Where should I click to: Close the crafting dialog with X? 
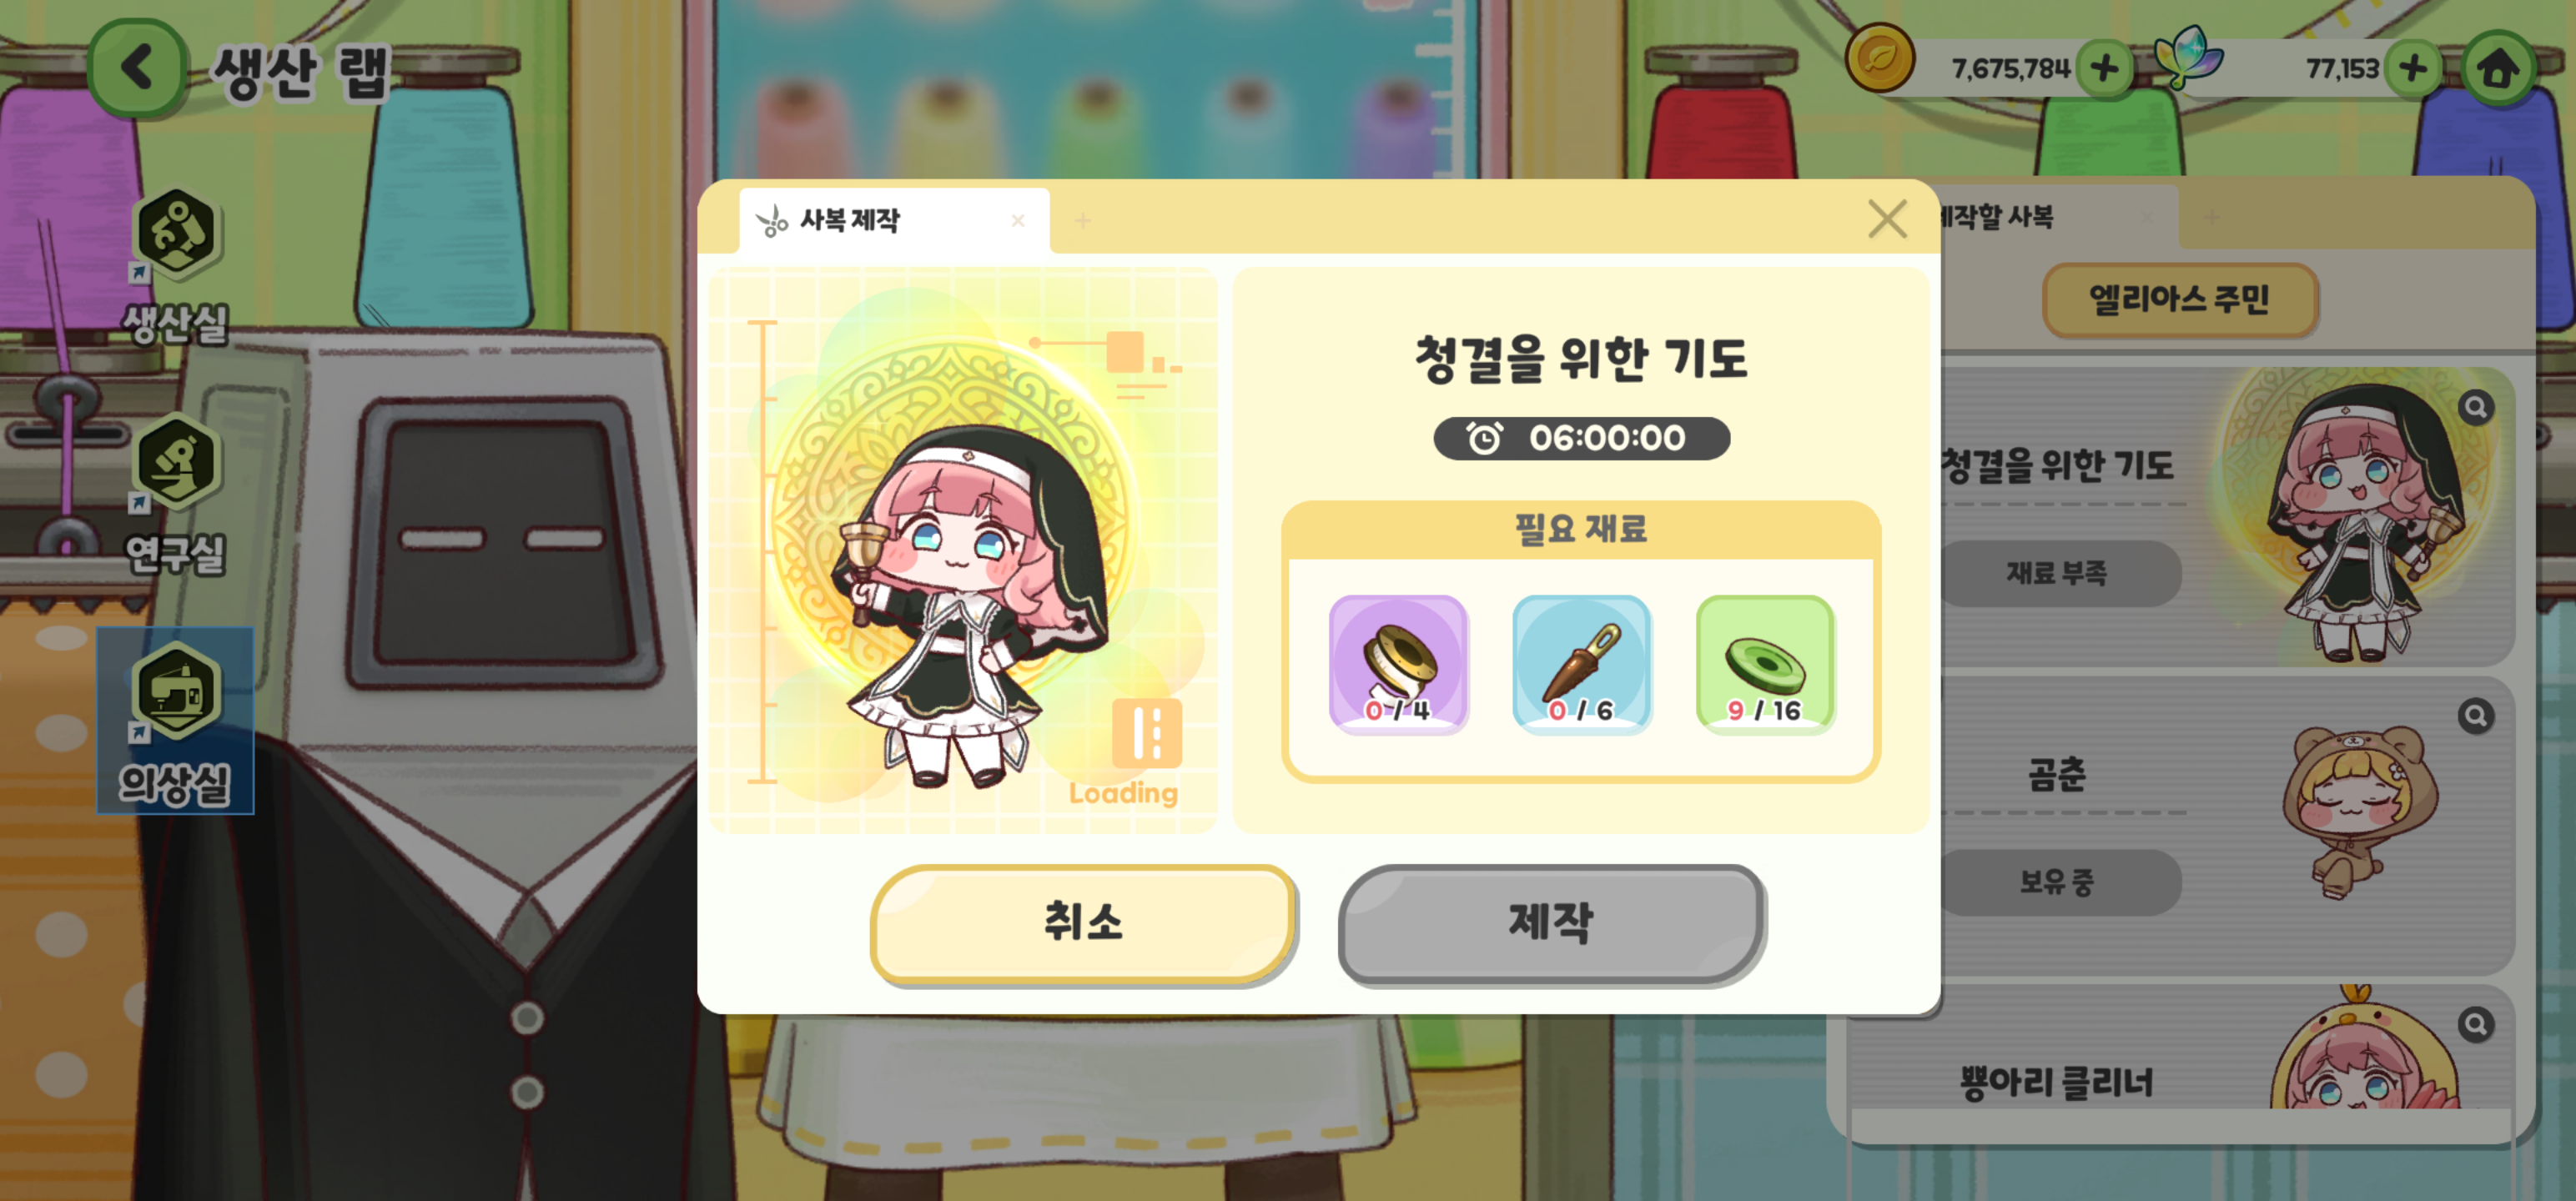[1887, 218]
